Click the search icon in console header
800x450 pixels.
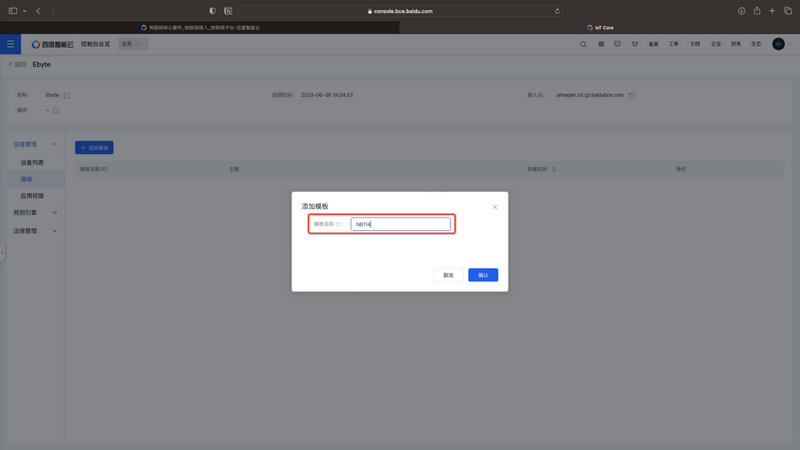584,44
